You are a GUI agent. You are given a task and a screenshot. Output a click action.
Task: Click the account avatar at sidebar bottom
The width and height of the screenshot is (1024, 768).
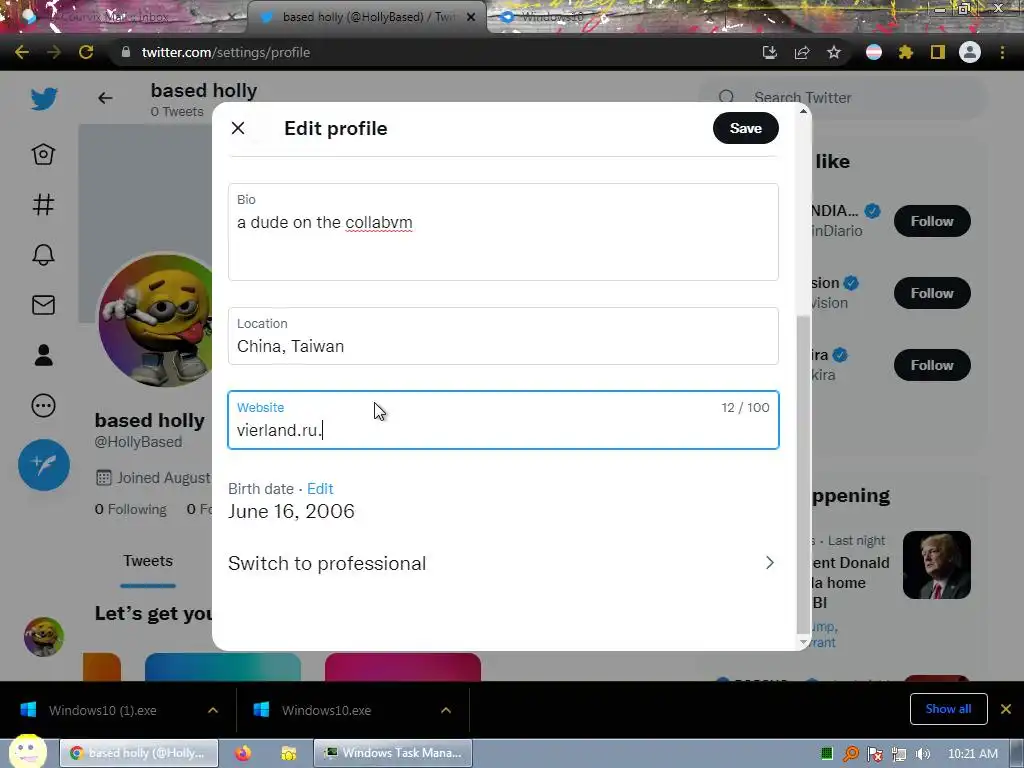pyautogui.click(x=44, y=636)
